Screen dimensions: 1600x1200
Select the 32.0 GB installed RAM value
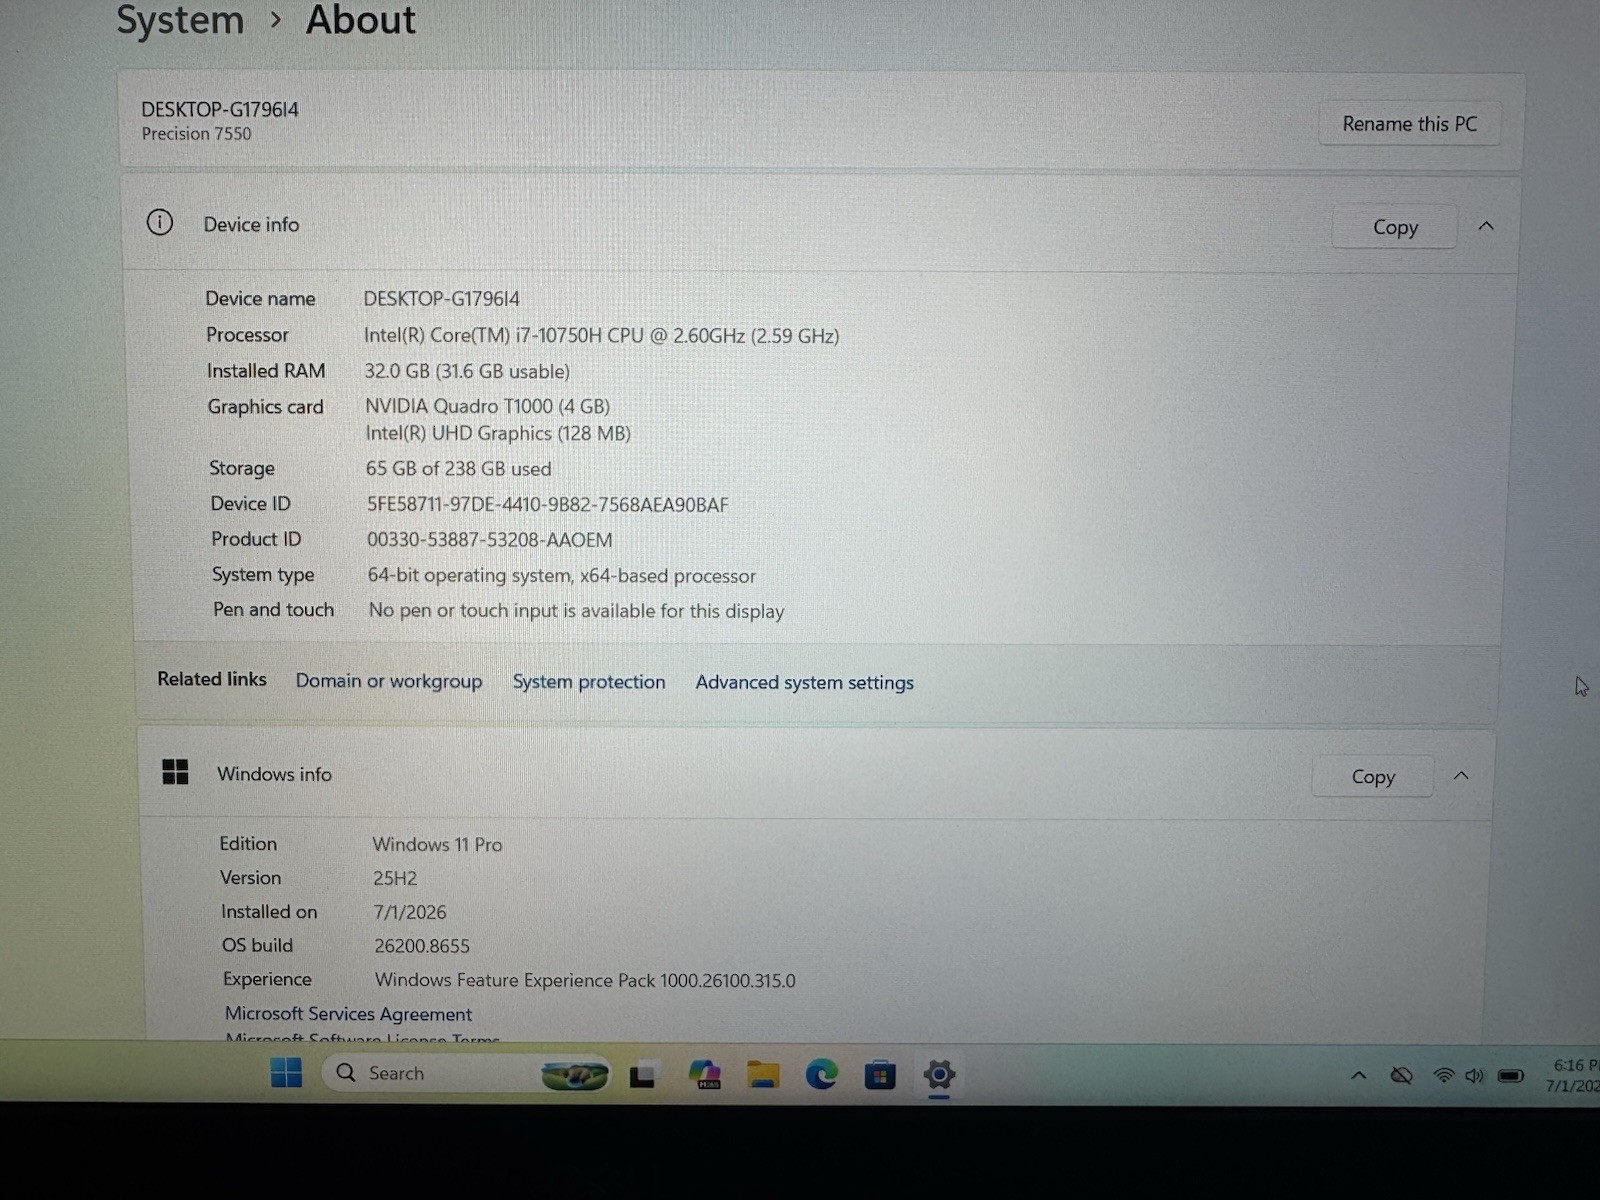[x=467, y=371]
